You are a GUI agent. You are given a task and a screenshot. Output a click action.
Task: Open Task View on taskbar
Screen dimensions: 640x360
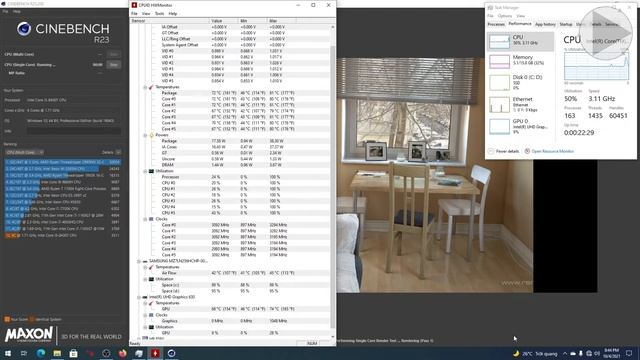click(x=24, y=353)
